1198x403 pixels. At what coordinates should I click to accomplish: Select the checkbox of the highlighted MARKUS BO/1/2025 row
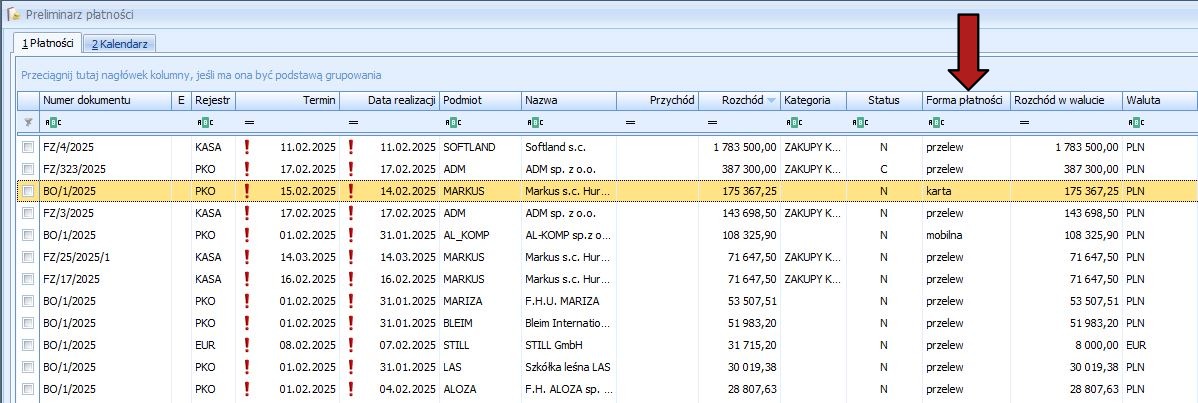(28, 191)
